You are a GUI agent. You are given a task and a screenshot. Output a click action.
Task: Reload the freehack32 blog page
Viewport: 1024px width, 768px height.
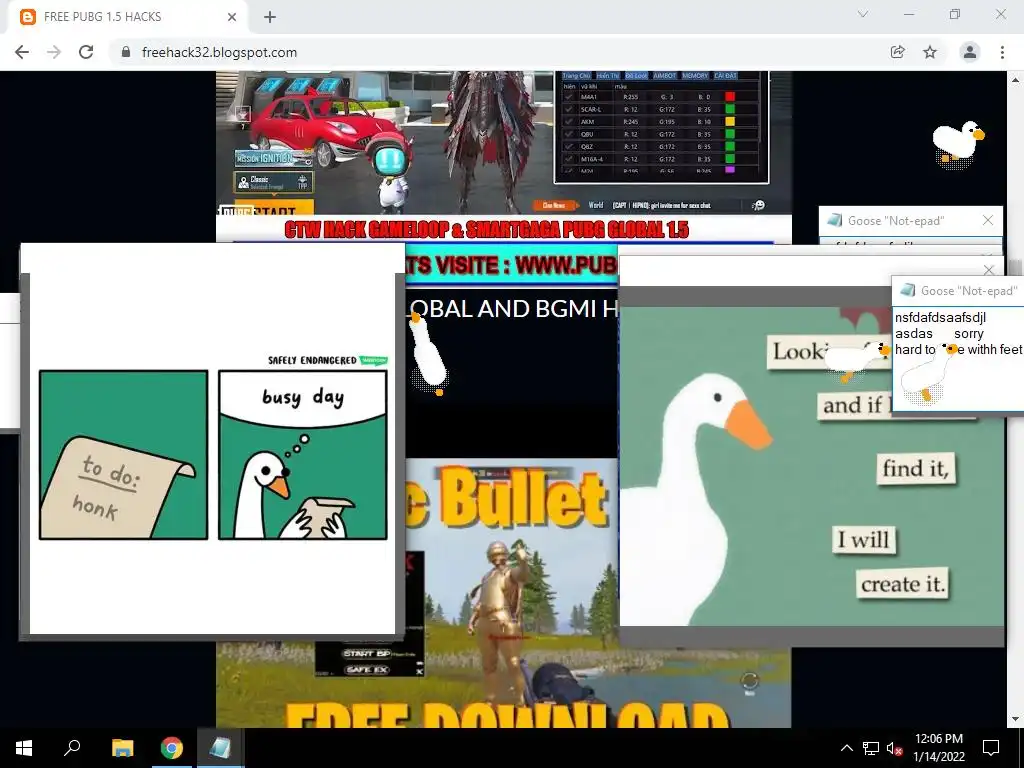(86, 52)
